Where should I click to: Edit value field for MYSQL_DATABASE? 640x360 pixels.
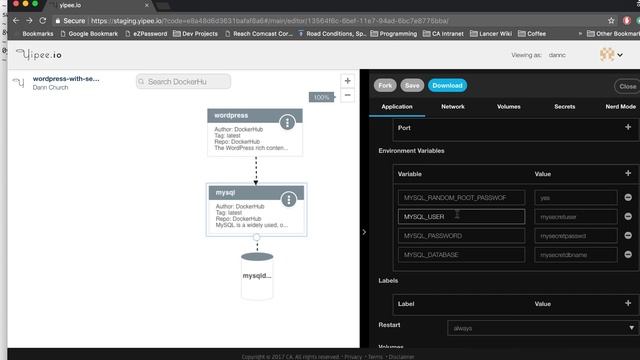(x=576, y=254)
